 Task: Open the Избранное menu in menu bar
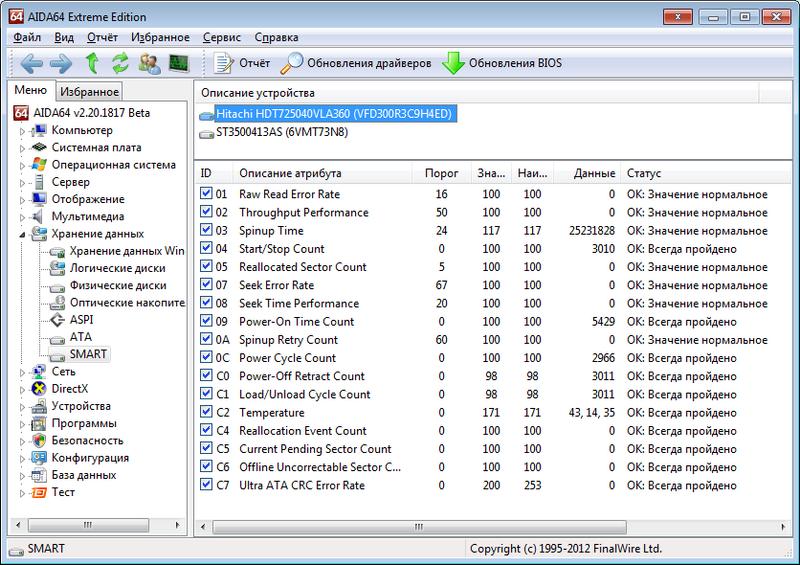tap(160, 37)
